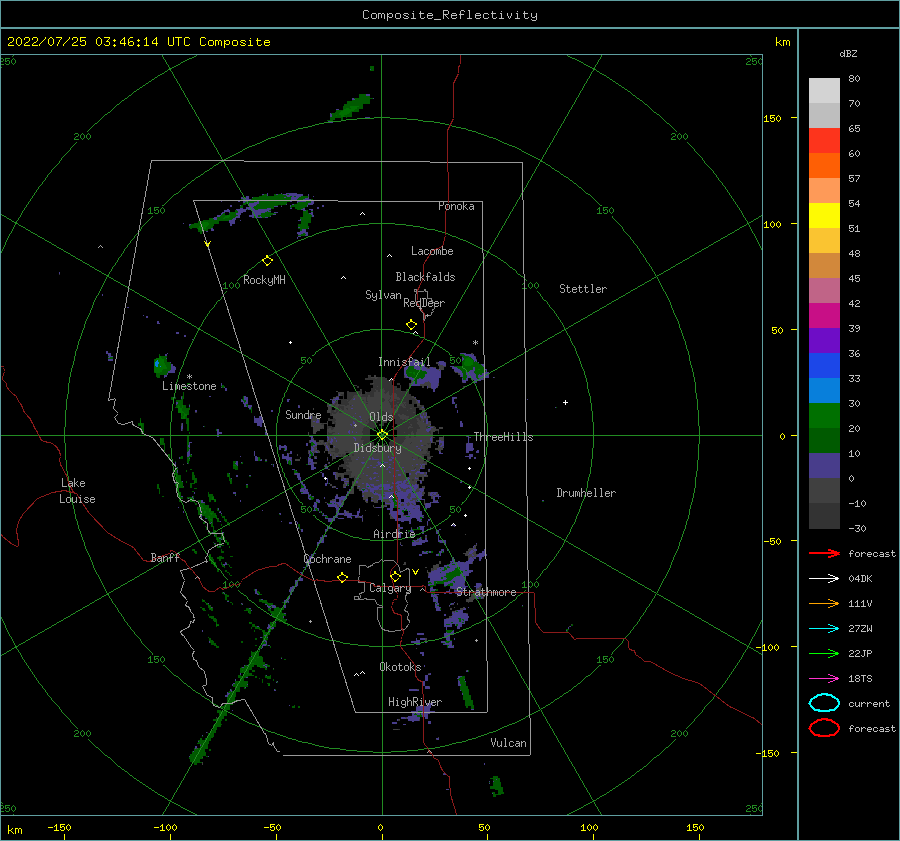The height and width of the screenshot is (841, 900).
Task: Click the yellow diamond marker near RockyMH
Action: 267,261
